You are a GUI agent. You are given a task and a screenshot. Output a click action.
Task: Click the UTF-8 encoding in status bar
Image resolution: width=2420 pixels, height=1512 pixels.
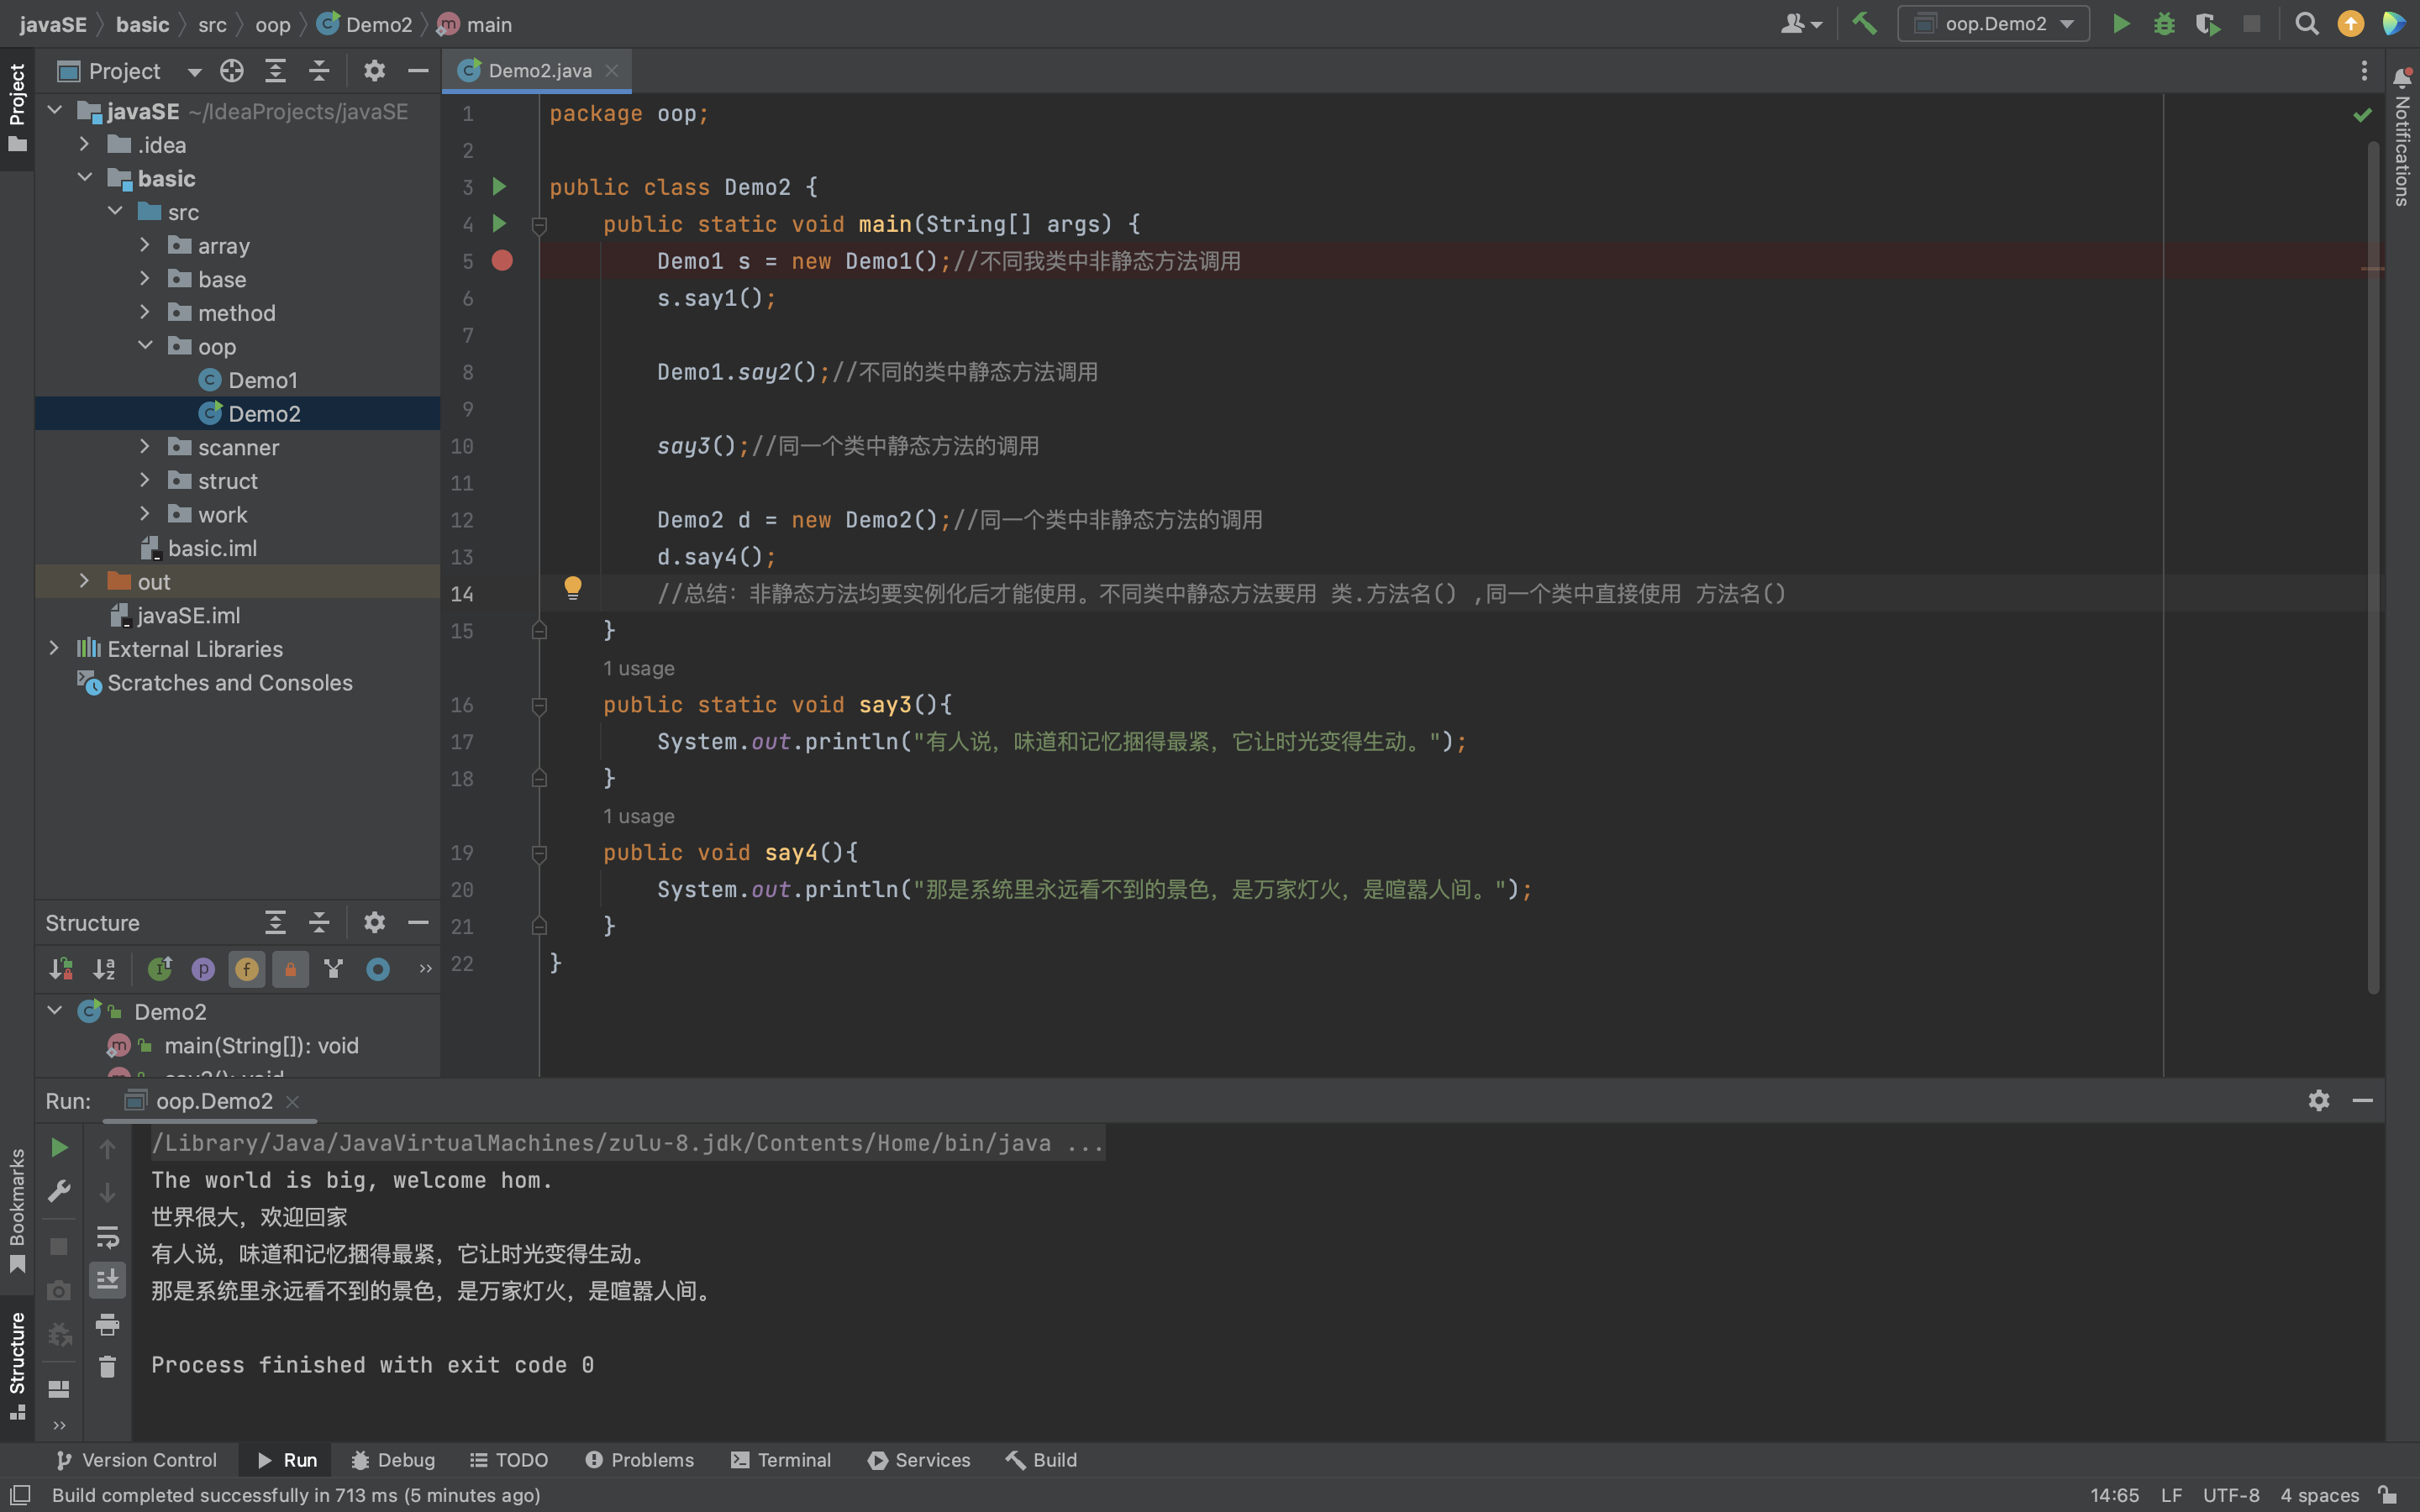pyautogui.click(x=2230, y=1495)
